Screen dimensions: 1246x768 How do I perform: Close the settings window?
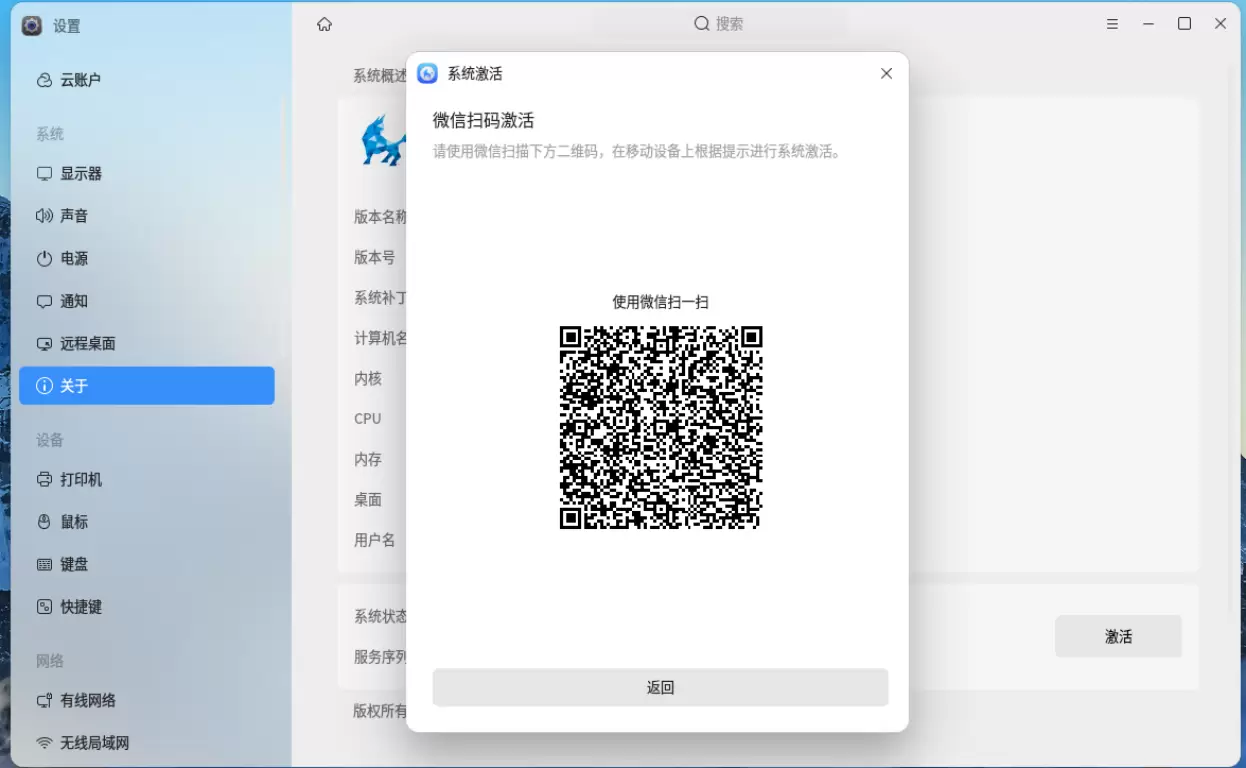[x=1220, y=24]
